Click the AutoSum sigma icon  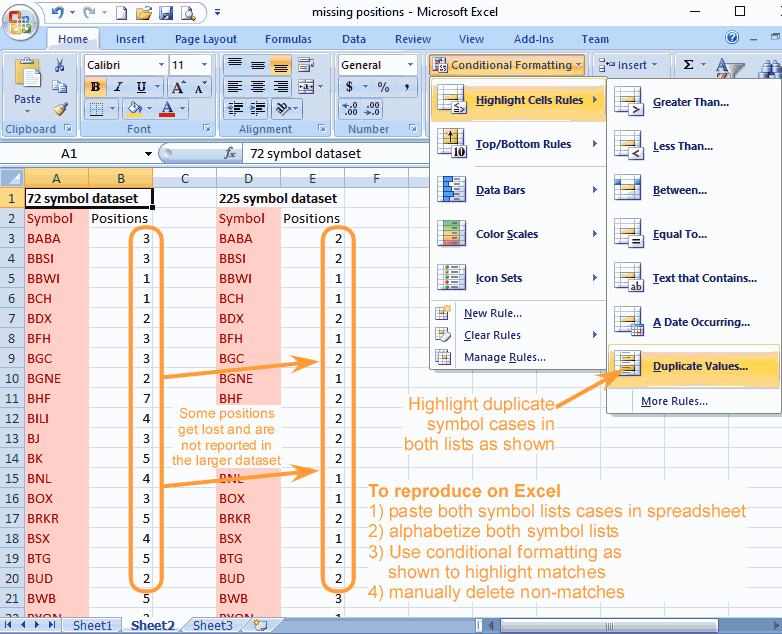(x=688, y=65)
